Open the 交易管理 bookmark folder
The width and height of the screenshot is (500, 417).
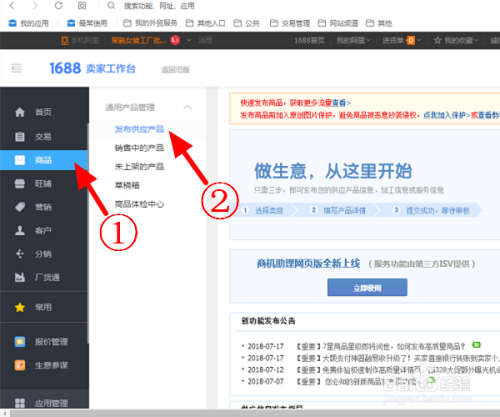click(290, 23)
